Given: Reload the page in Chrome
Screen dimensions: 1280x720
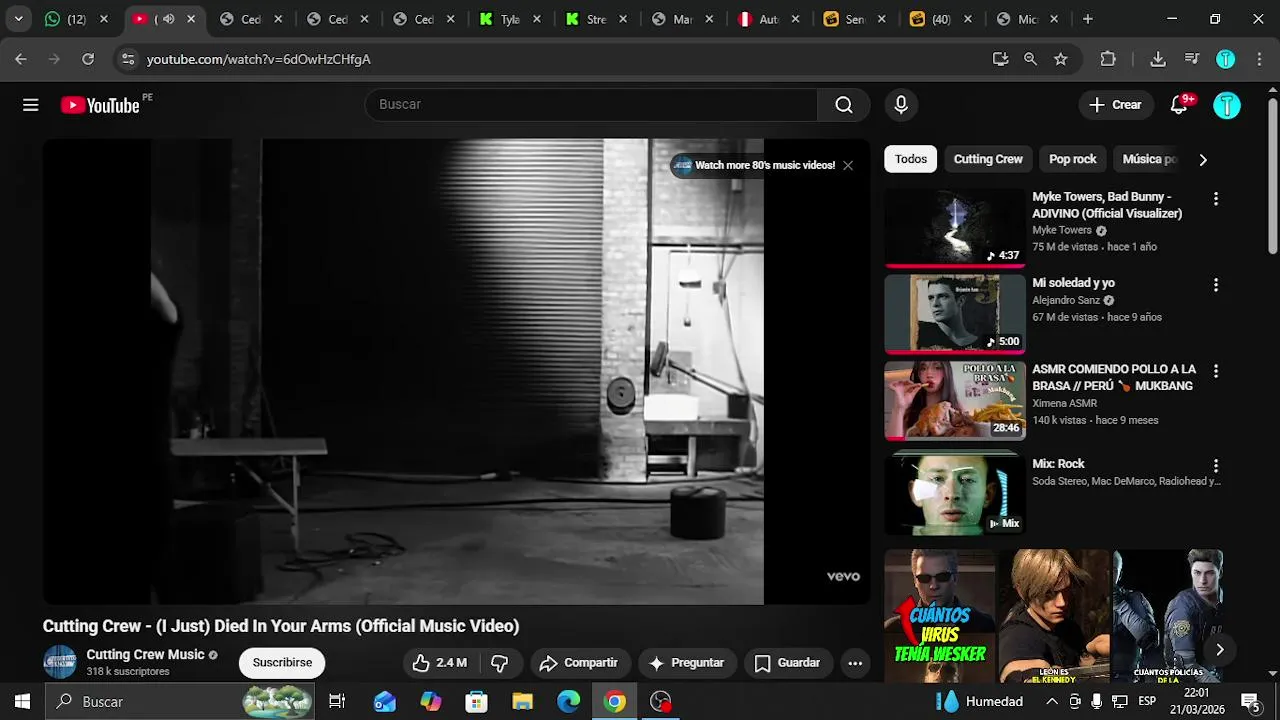Looking at the screenshot, I should click(x=88, y=59).
